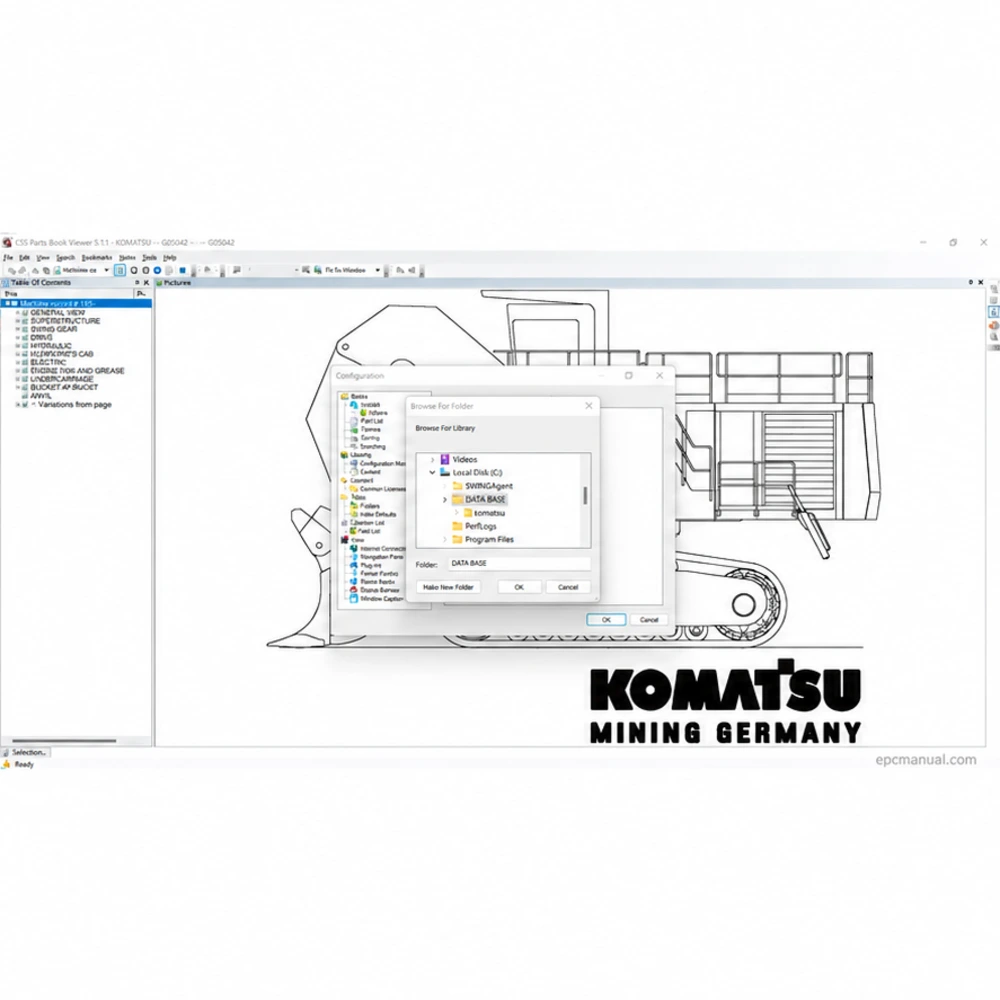This screenshot has height=1000, width=1000.
Task: Click Cancel in Browse For Folder dialog
Action: (x=568, y=587)
